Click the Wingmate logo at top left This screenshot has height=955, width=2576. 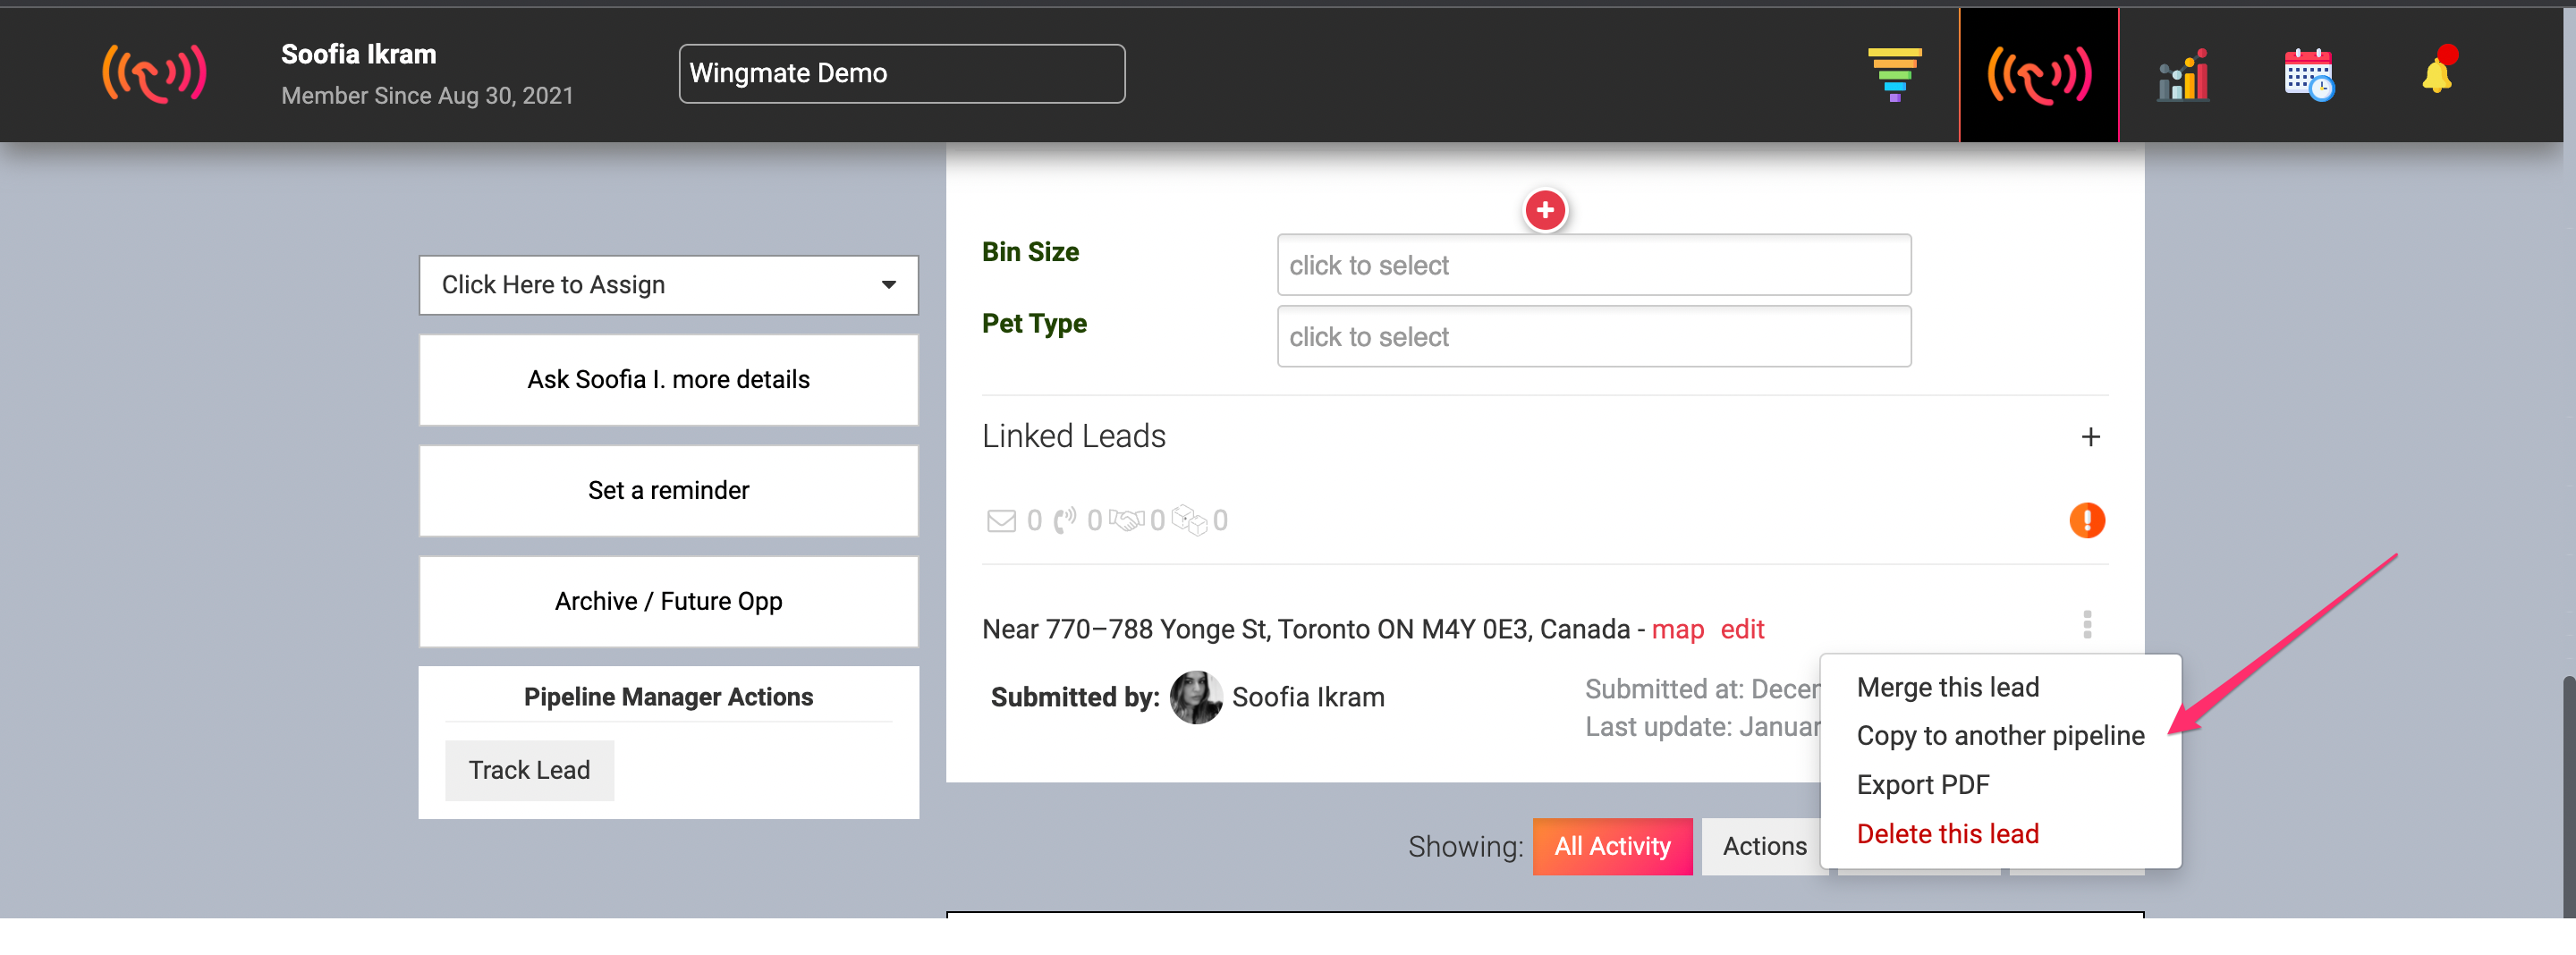point(154,74)
